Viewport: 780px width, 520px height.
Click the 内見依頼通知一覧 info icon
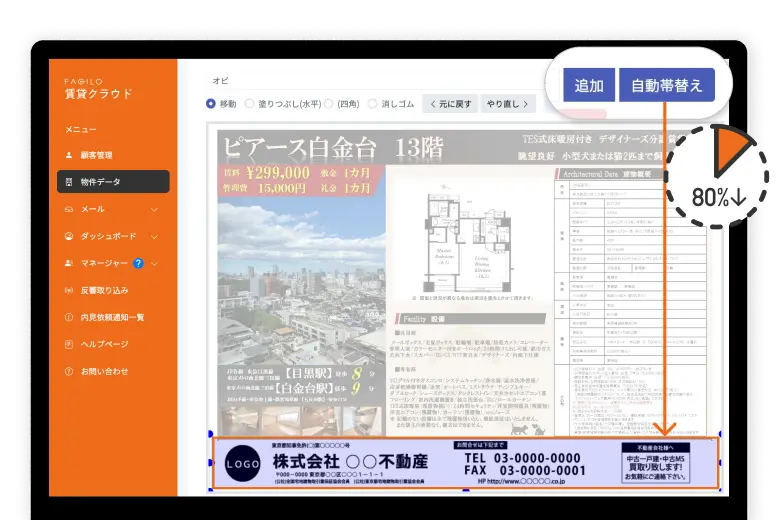69,317
